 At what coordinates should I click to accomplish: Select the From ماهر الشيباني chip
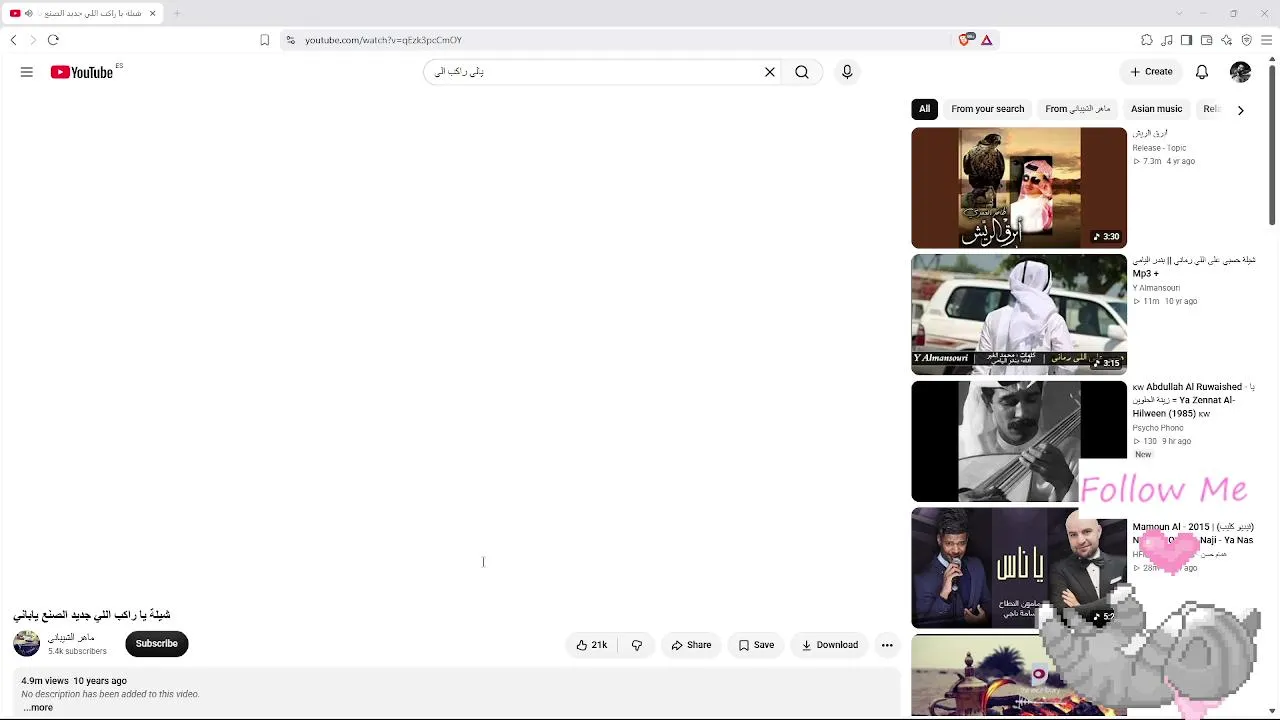tap(1078, 109)
